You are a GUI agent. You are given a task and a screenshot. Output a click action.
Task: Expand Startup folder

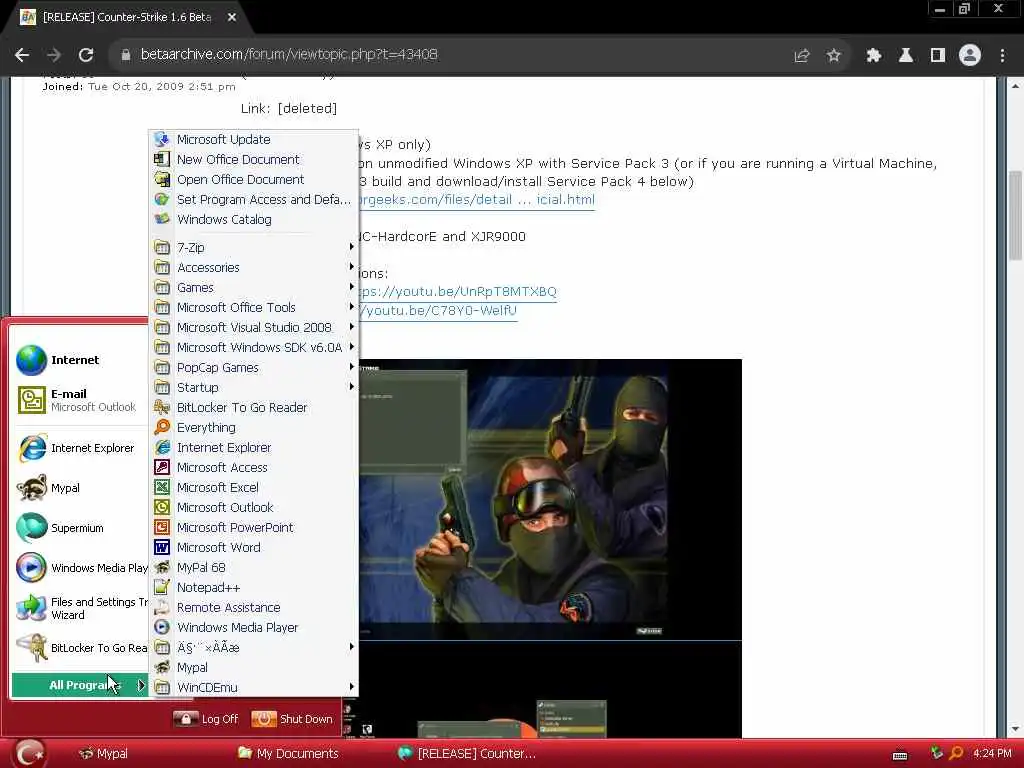253,387
